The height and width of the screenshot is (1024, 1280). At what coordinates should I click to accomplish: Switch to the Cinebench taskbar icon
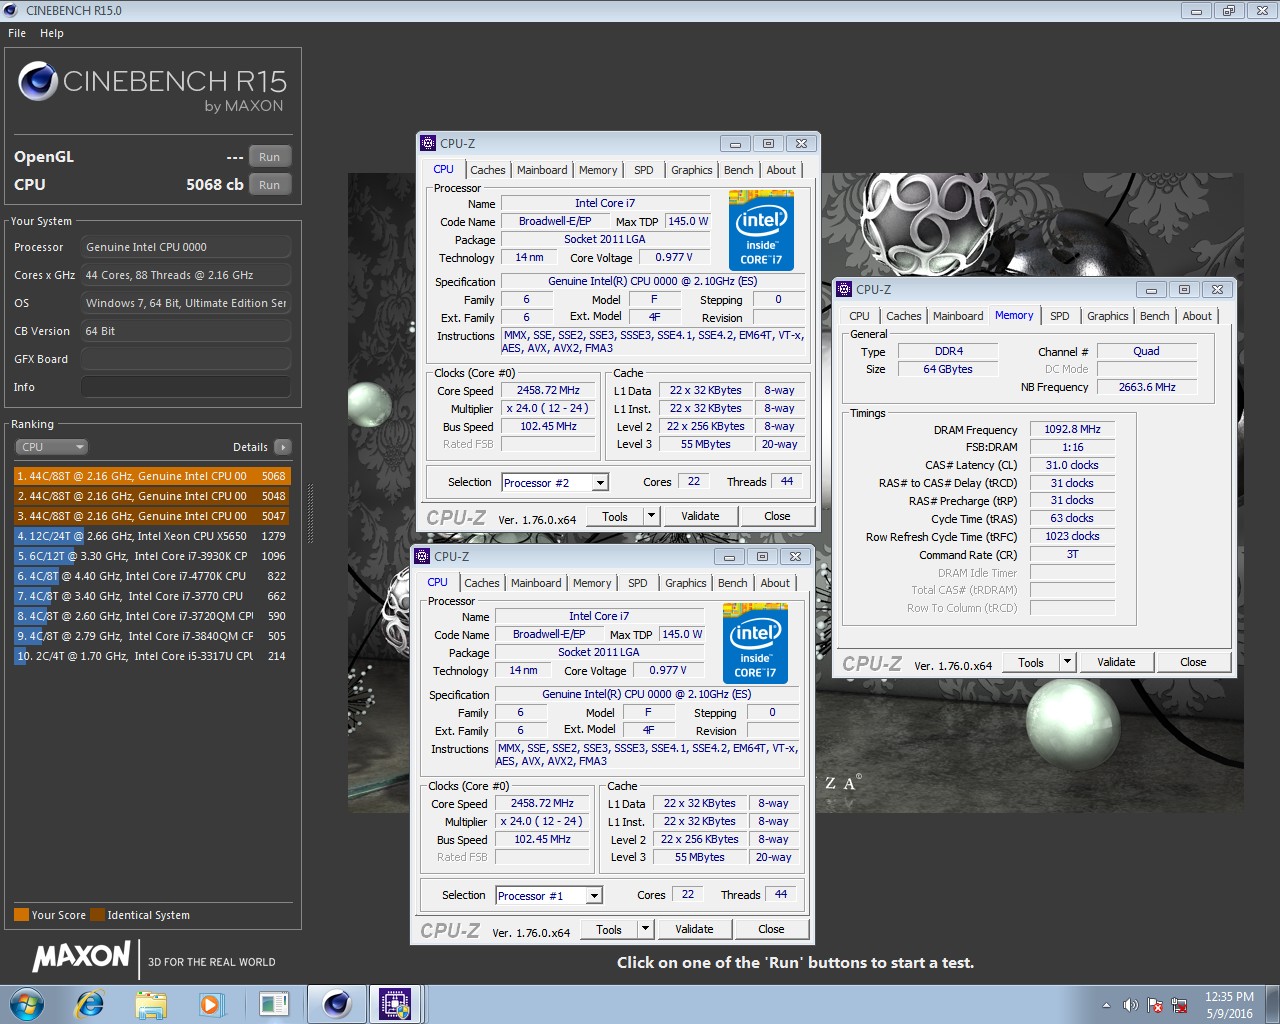[337, 1004]
